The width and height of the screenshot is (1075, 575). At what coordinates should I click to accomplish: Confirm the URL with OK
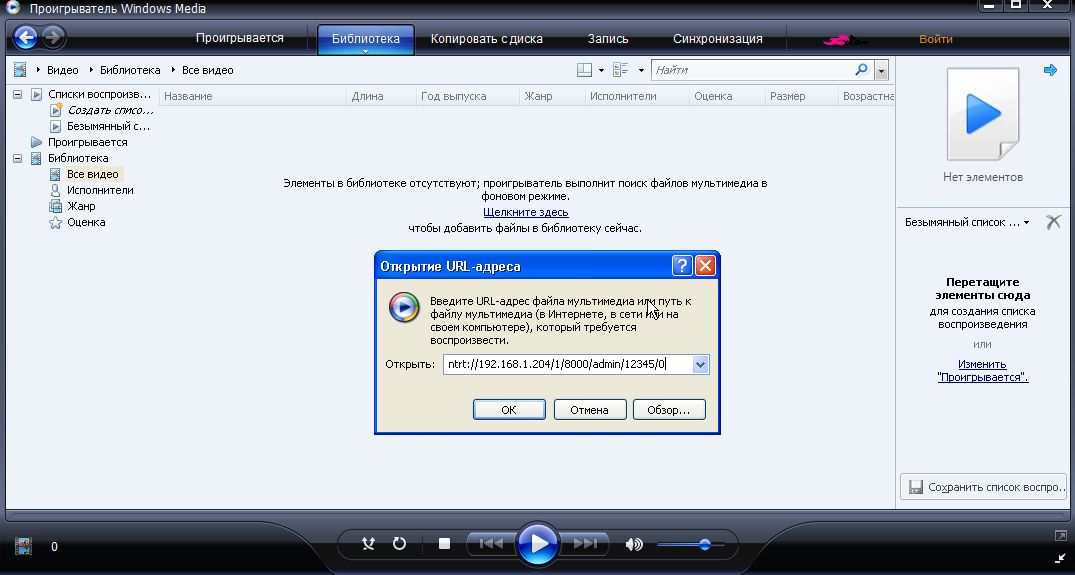[x=509, y=410]
